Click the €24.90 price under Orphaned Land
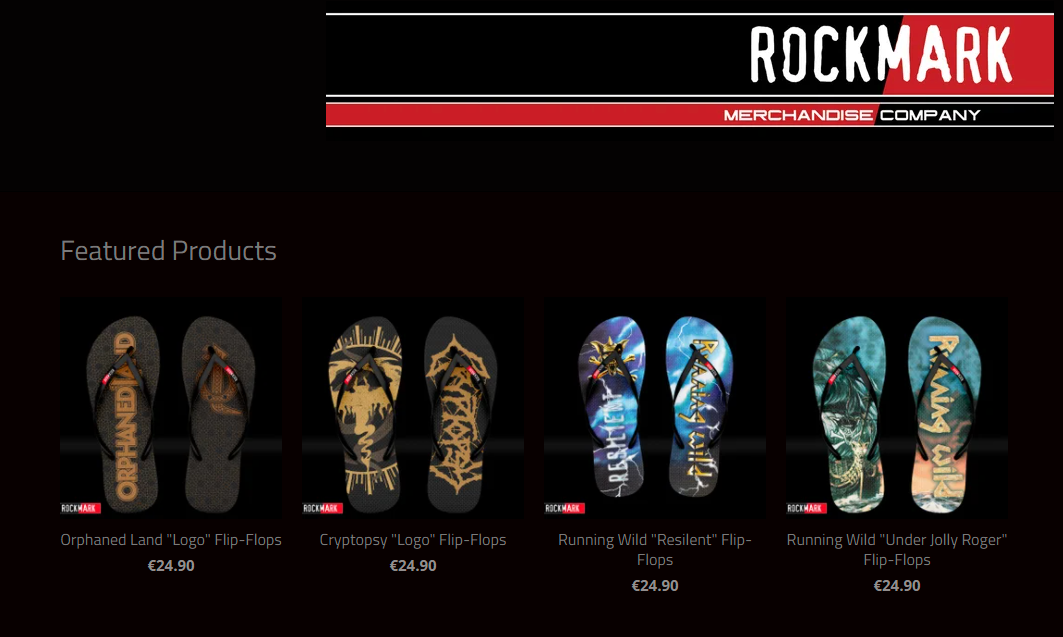 click(171, 566)
